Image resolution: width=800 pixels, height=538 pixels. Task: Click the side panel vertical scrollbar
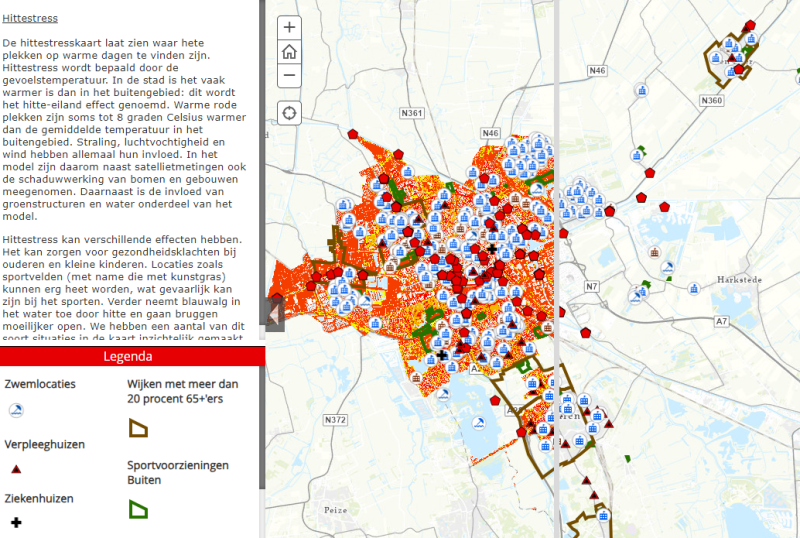[x=262, y=200]
